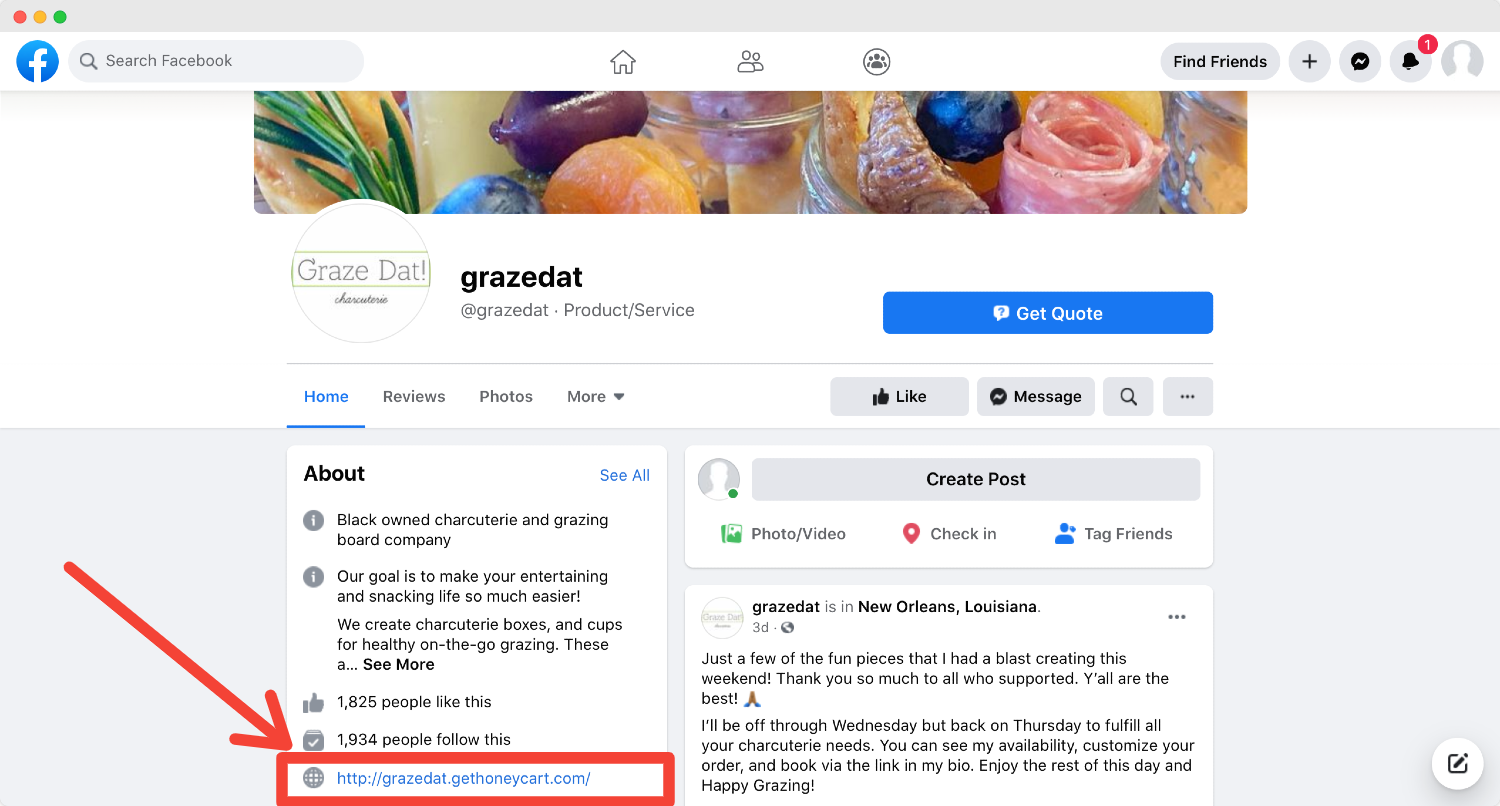Image resolution: width=1500 pixels, height=806 pixels.
Task: Open the notifications bell
Action: pyautogui.click(x=1410, y=61)
